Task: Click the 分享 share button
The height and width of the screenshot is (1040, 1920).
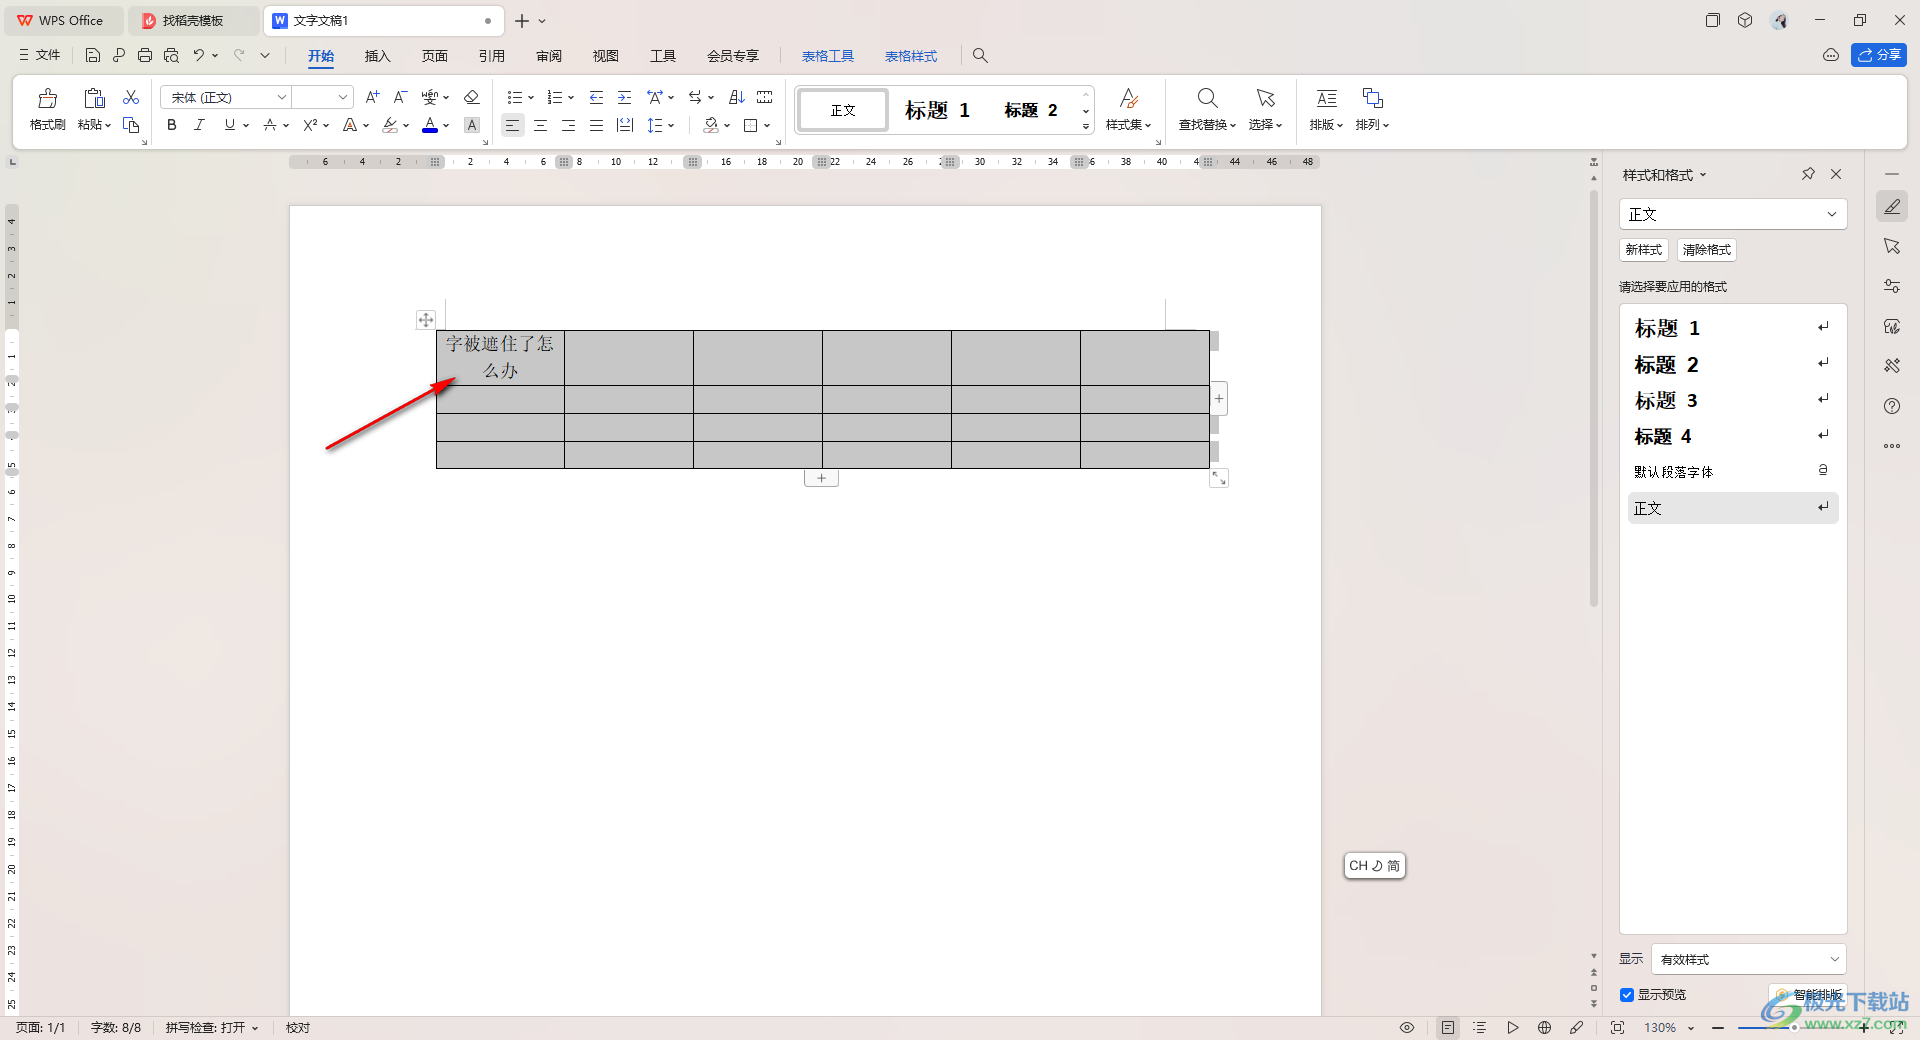Action: [1878, 55]
